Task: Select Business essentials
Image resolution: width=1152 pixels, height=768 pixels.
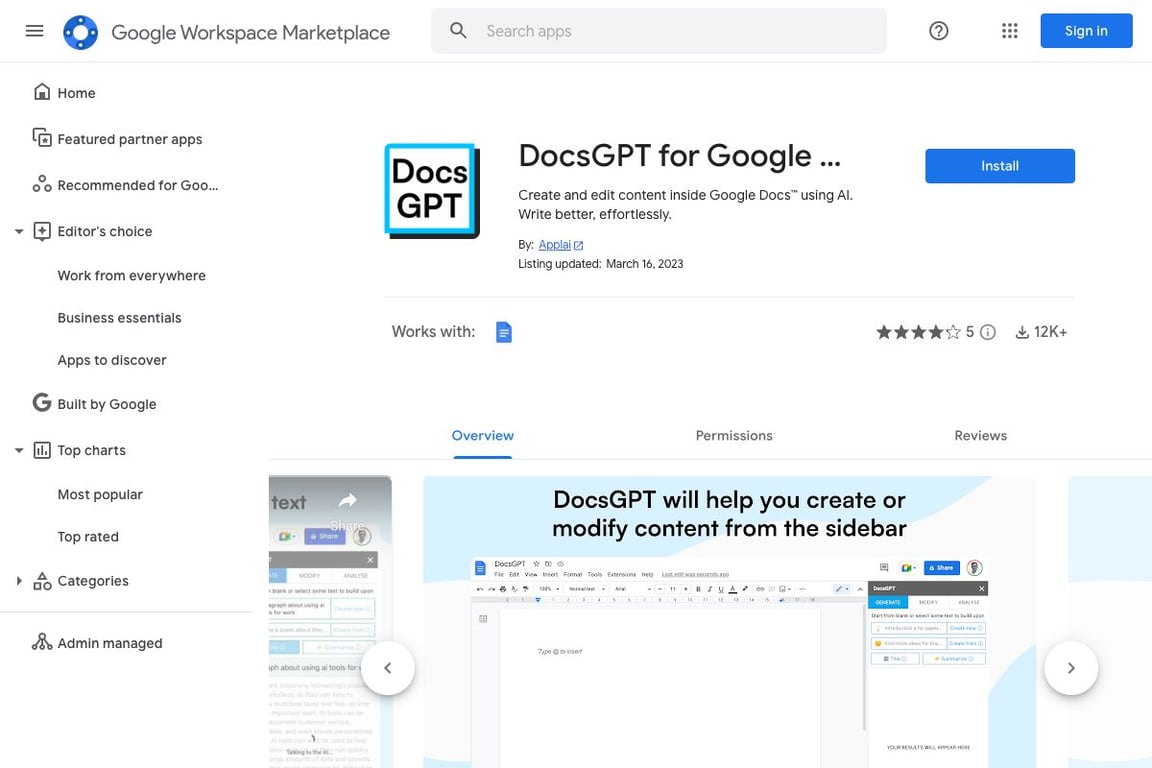Action: tap(119, 318)
